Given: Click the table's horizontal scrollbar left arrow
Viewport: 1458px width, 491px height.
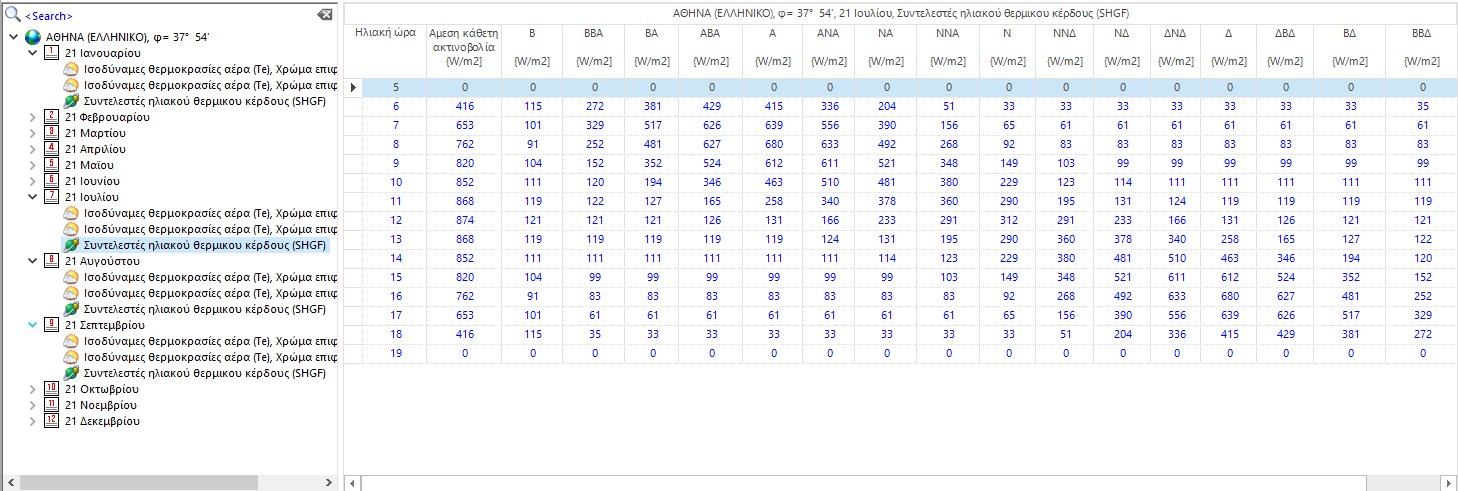Looking at the screenshot, I should point(353,484).
